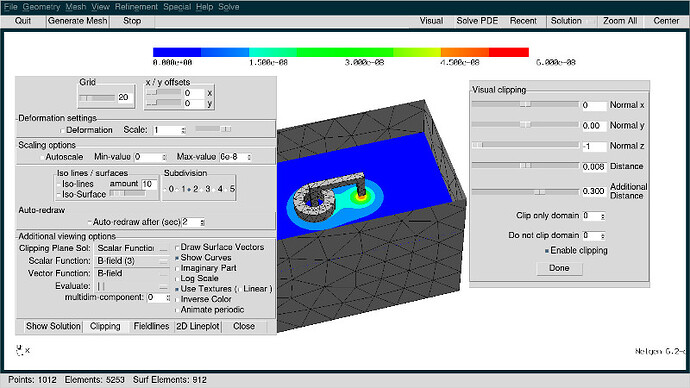Click the Normal z slider
The height and width of the screenshot is (388, 690).
click(x=525, y=145)
